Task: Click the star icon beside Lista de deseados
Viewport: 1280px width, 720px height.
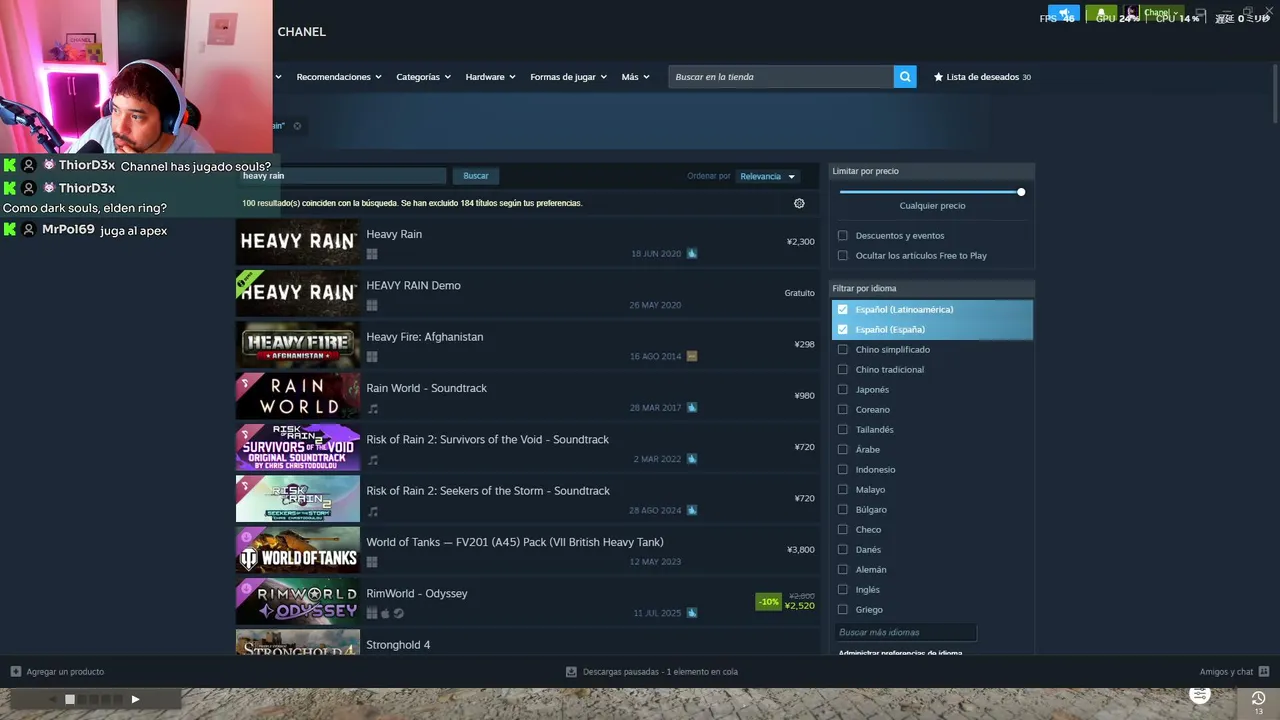Action: coord(938,77)
